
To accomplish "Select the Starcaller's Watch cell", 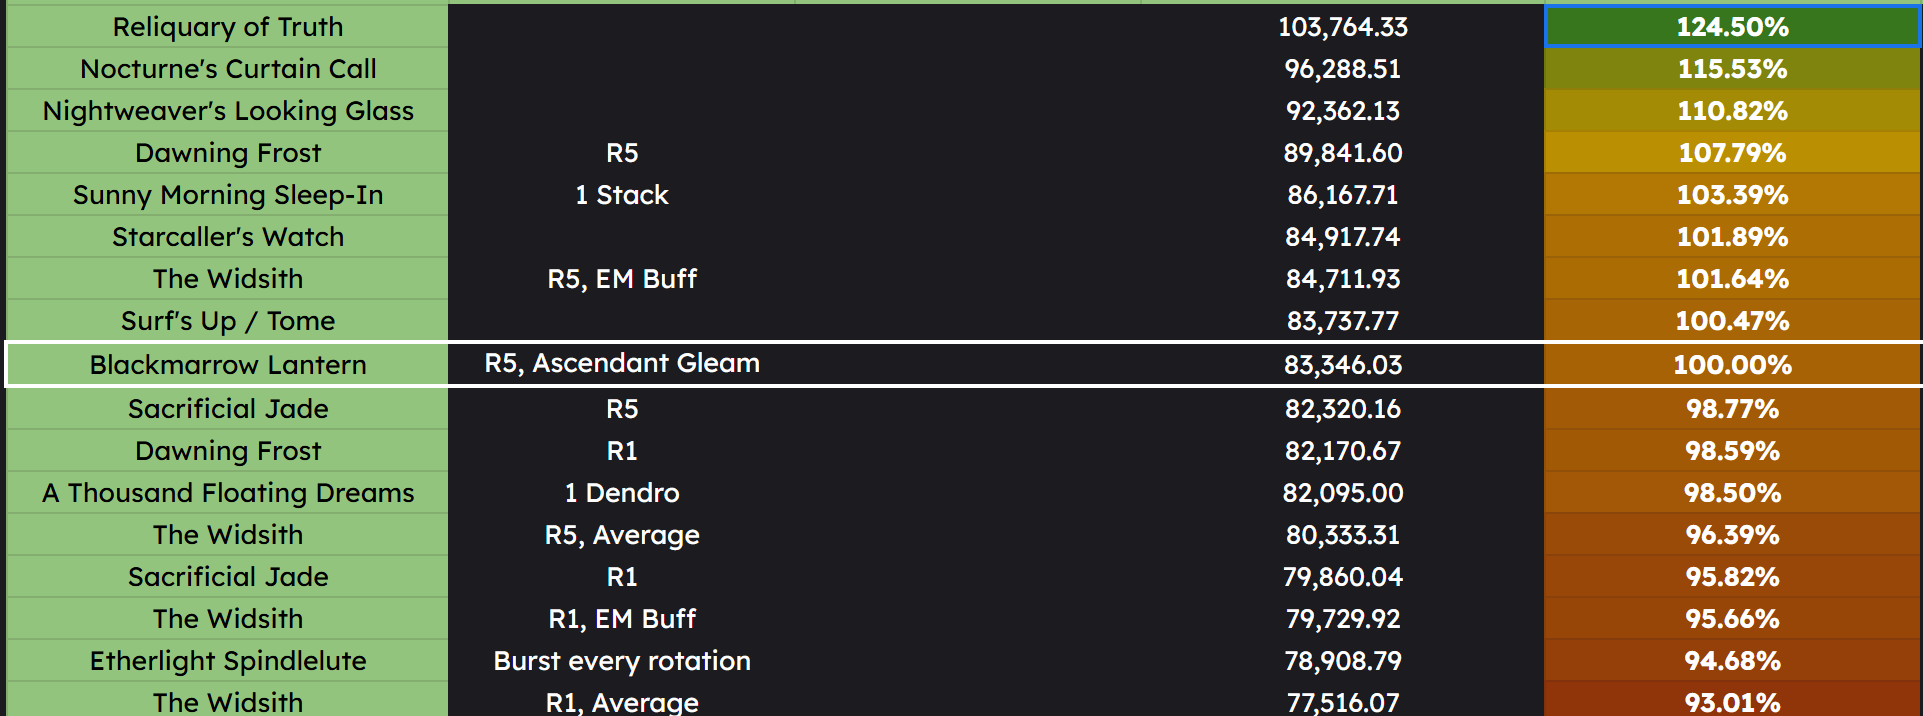I will (228, 237).
